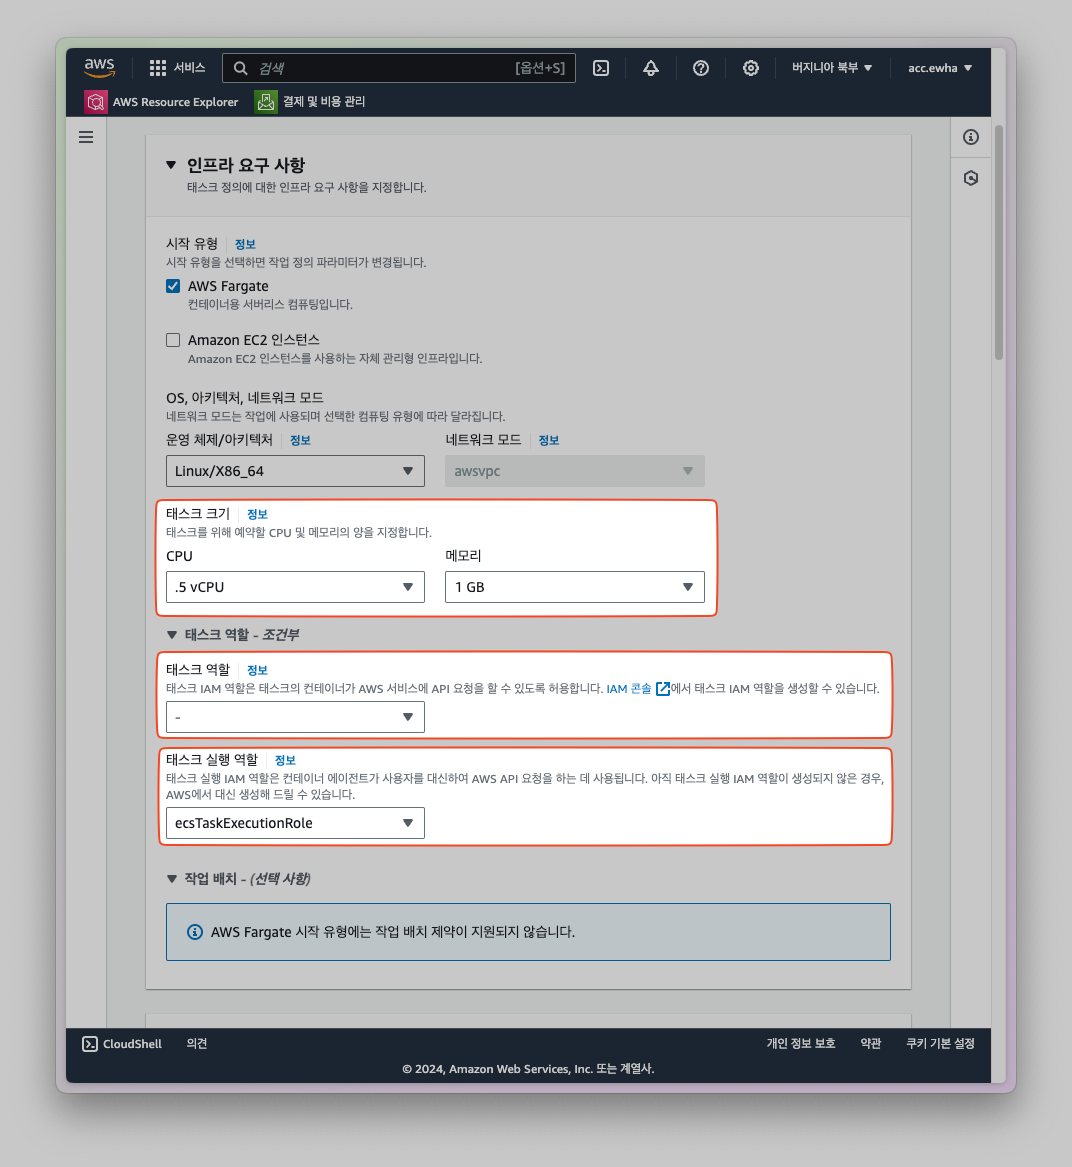Click the search input field
Image resolution: width=1072 pixels, height=1167 pixels.
tap(380, 68)
